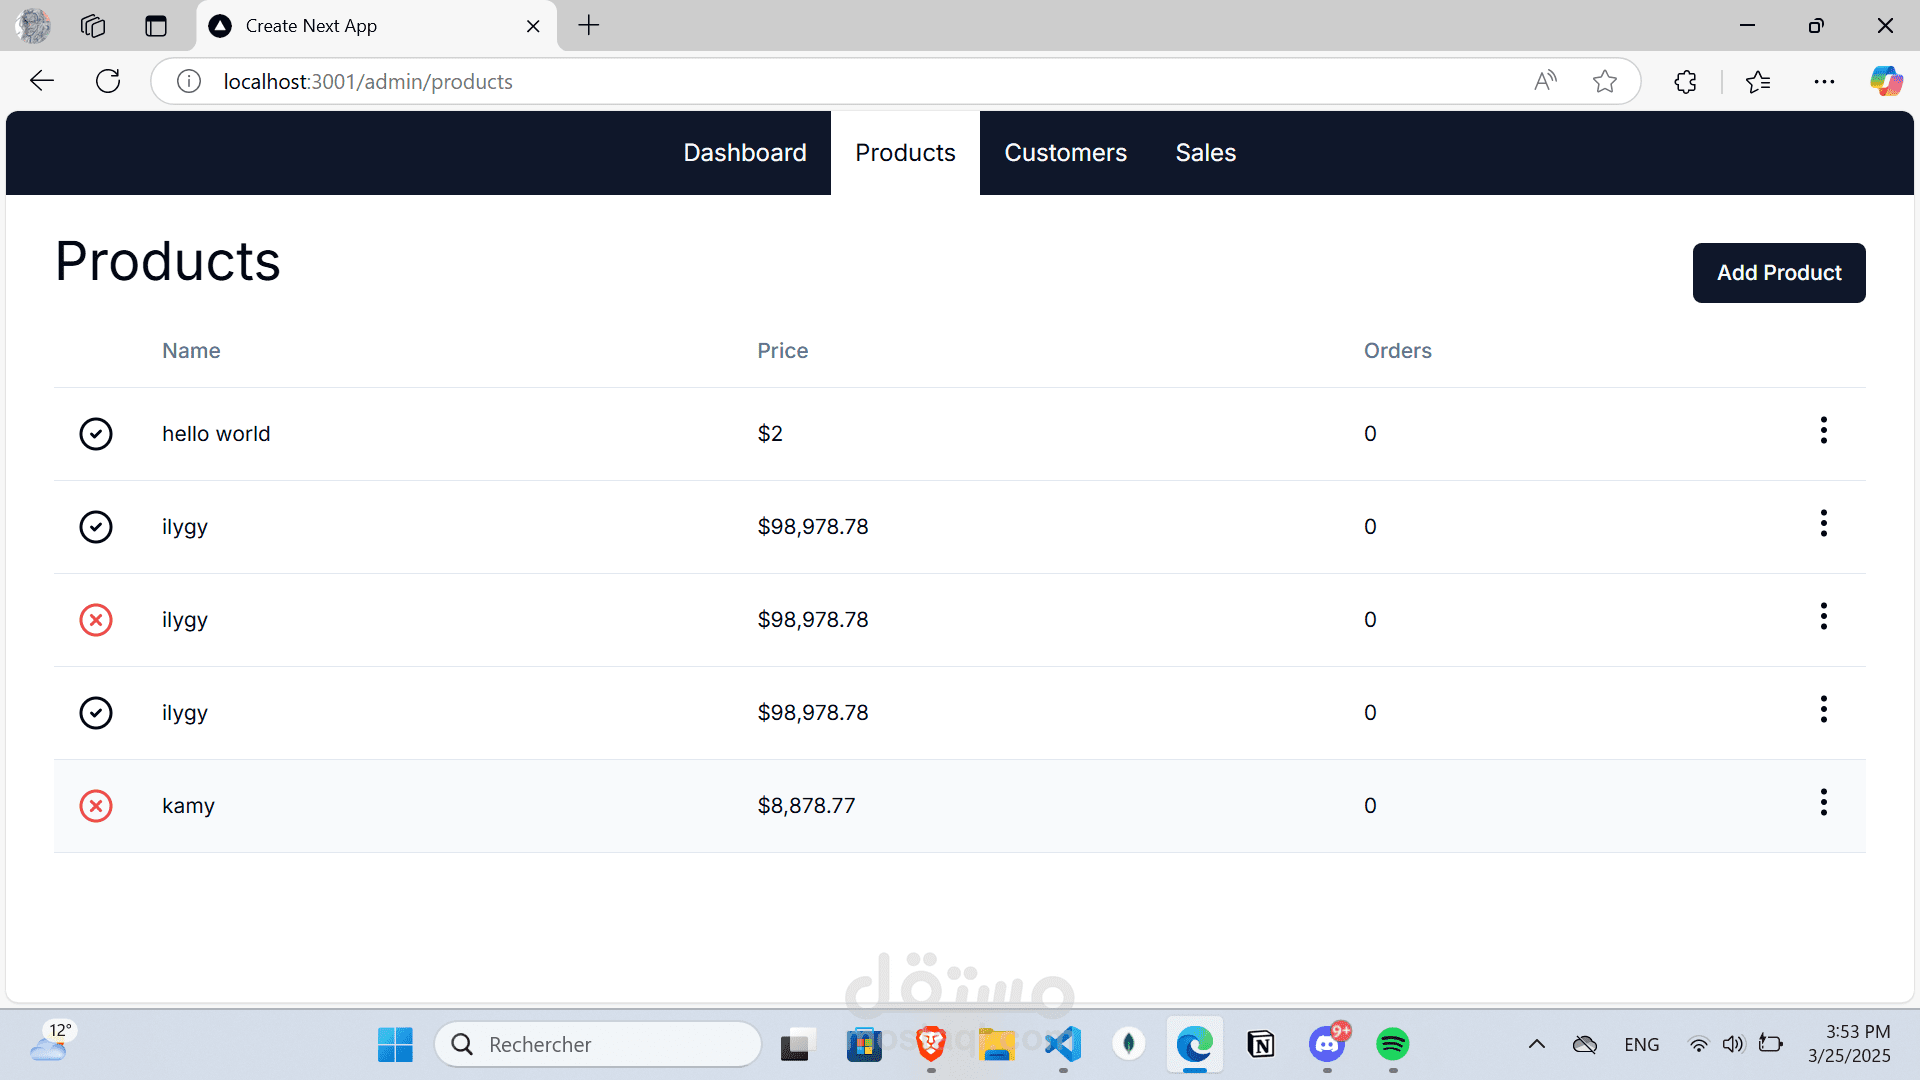Go to the Dashboard nav tab
Viewport: 1920px width, 1080px height.
coord(744,153)
